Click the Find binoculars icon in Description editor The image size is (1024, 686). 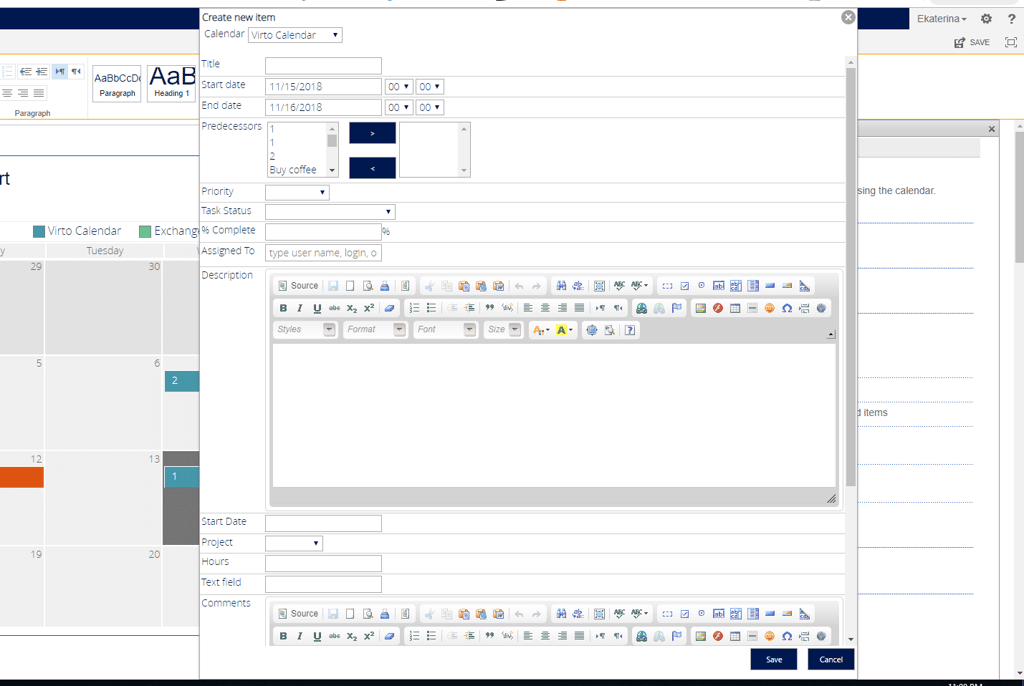[561, 286]
